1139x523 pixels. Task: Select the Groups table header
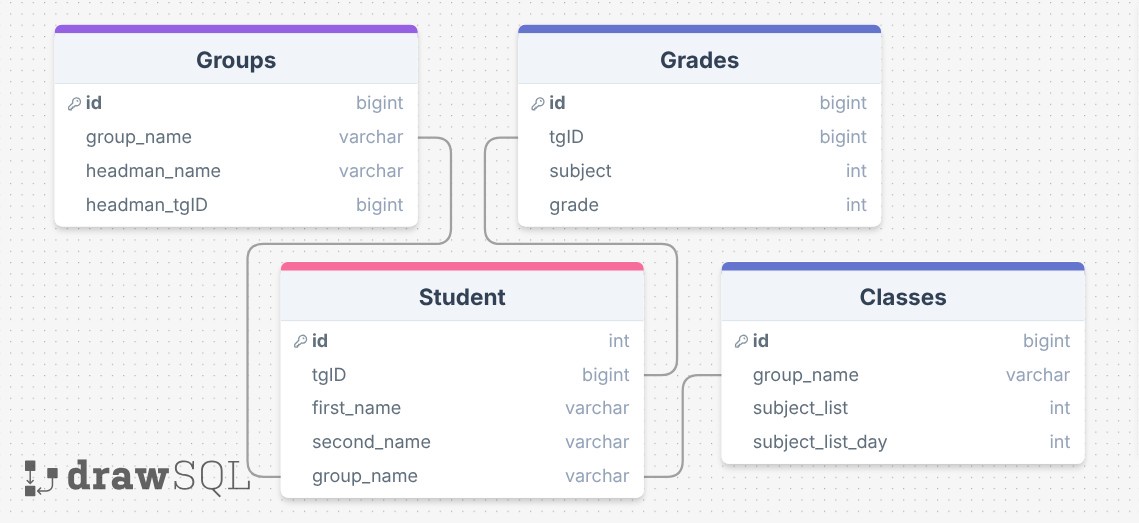click(x=236, y=60)
